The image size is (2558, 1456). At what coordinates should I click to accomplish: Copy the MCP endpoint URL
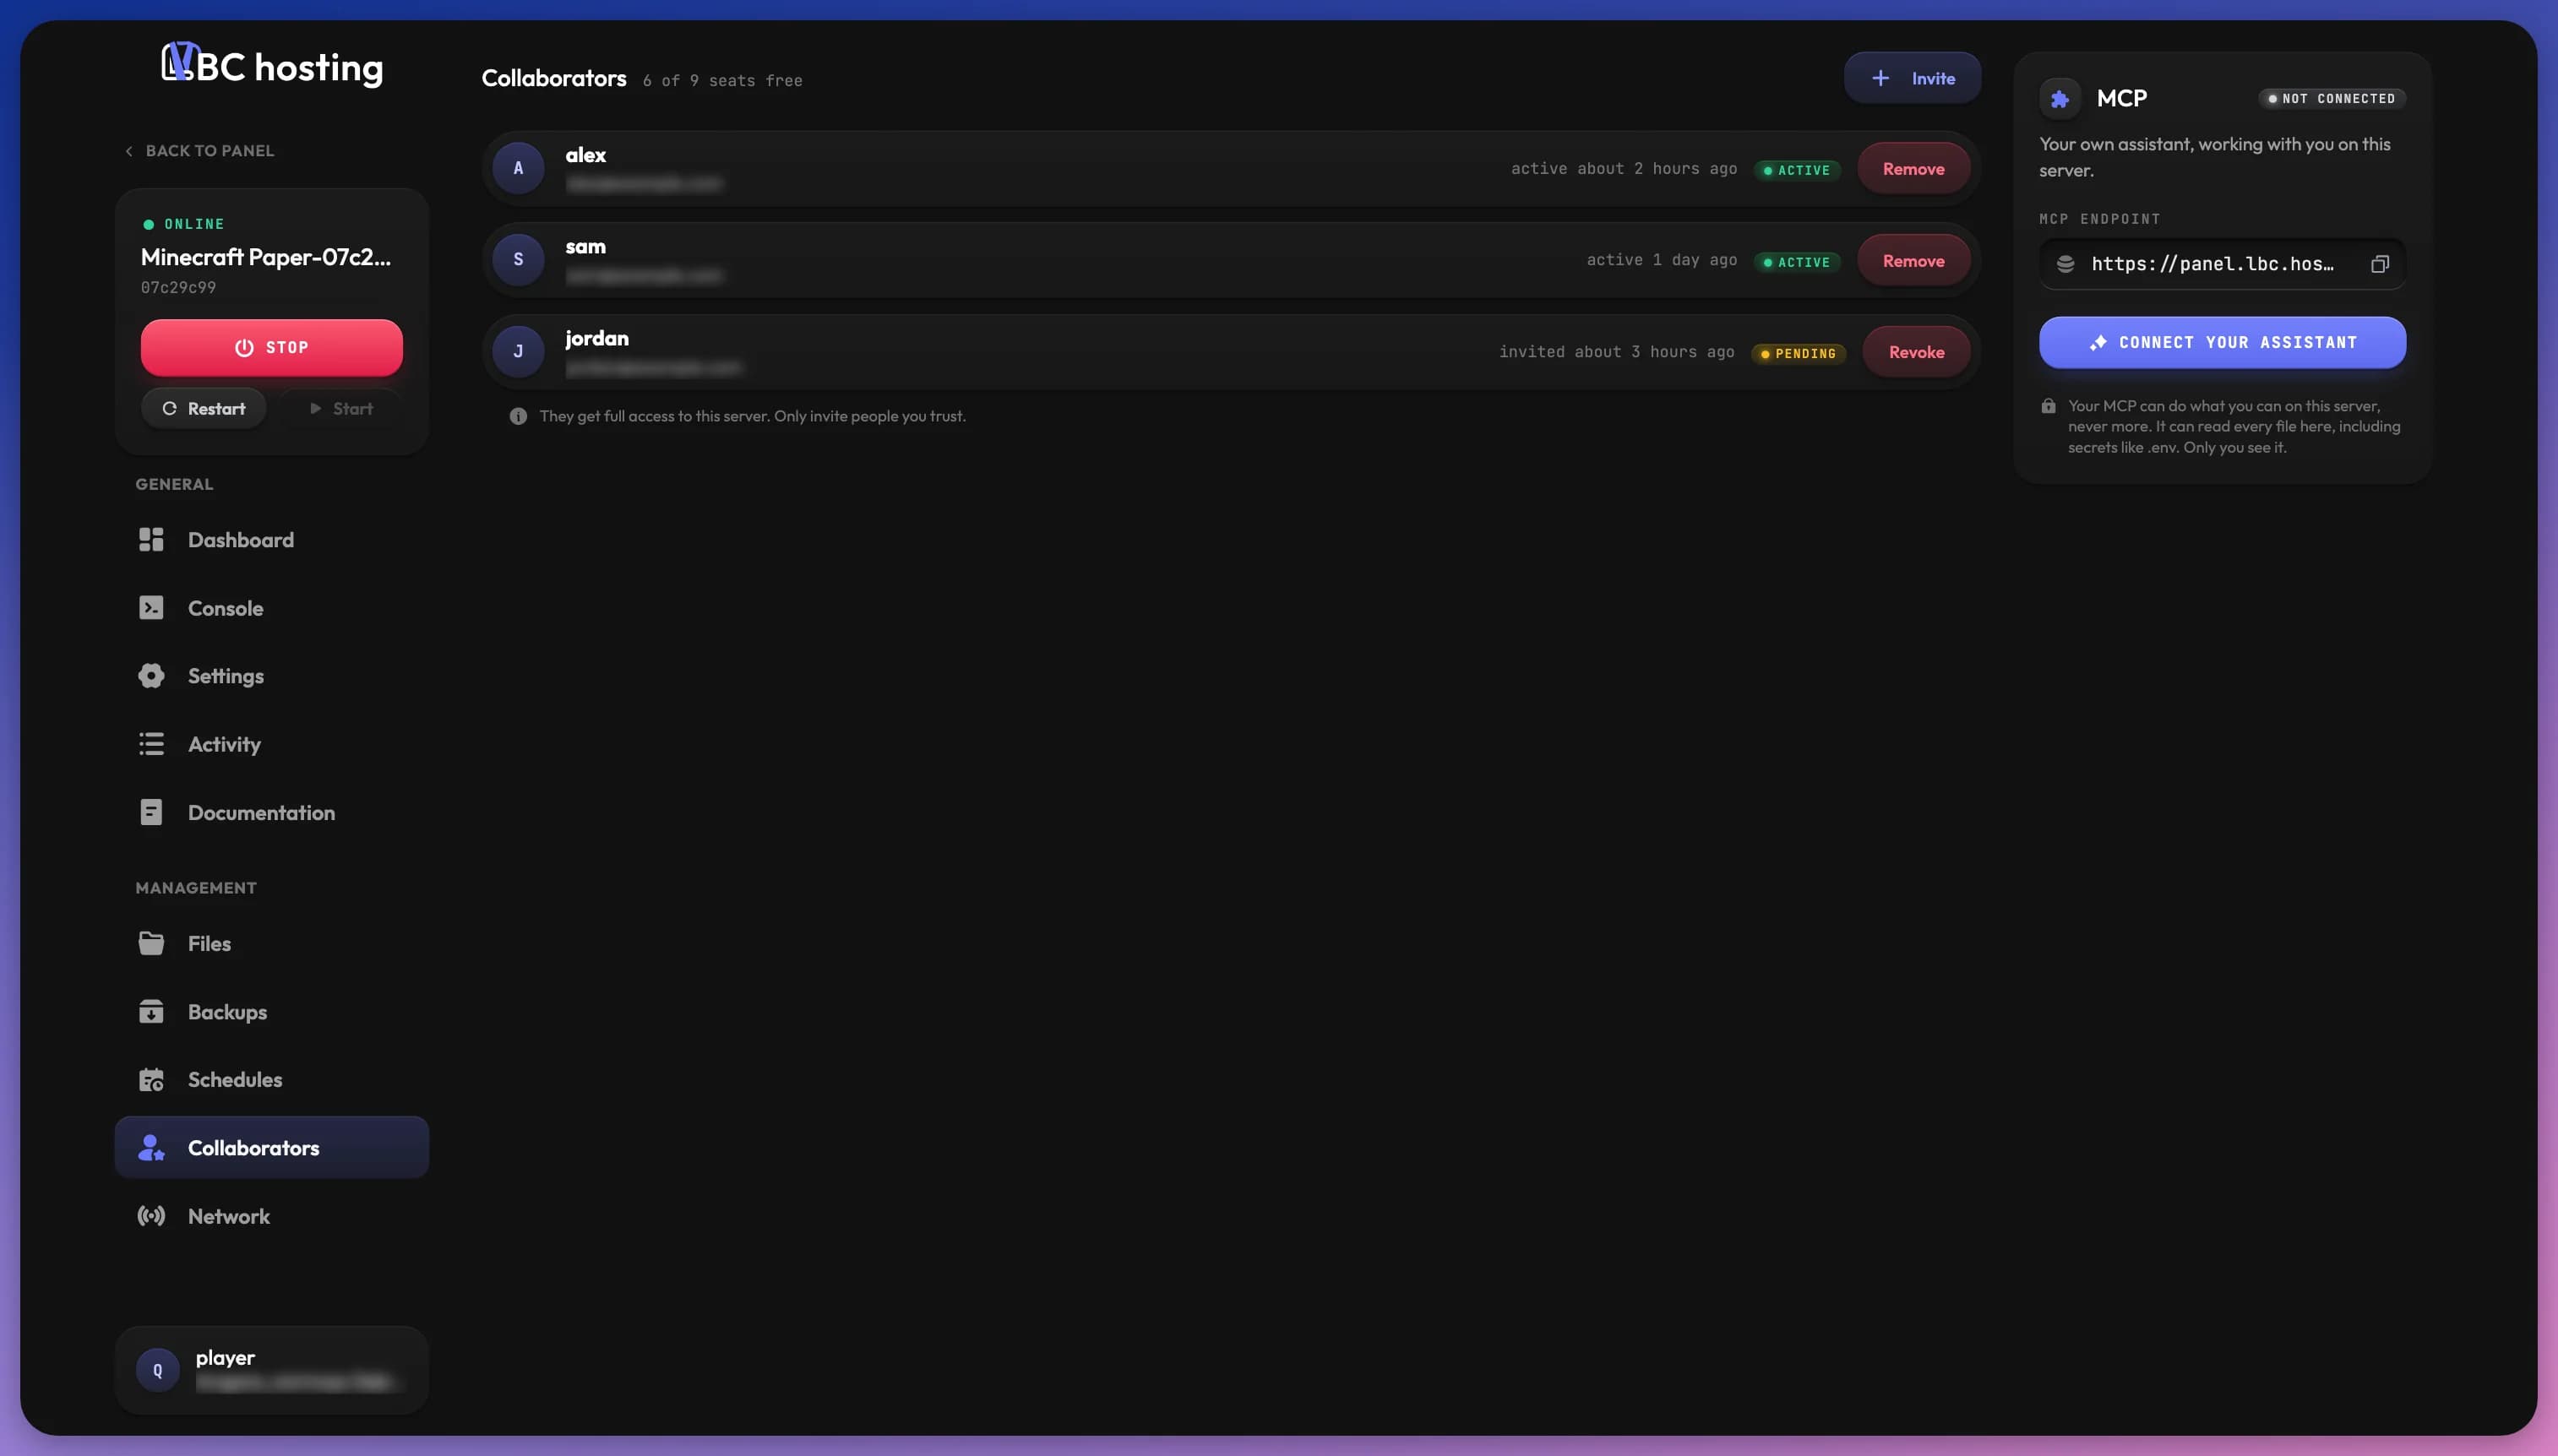[2379, 264]
